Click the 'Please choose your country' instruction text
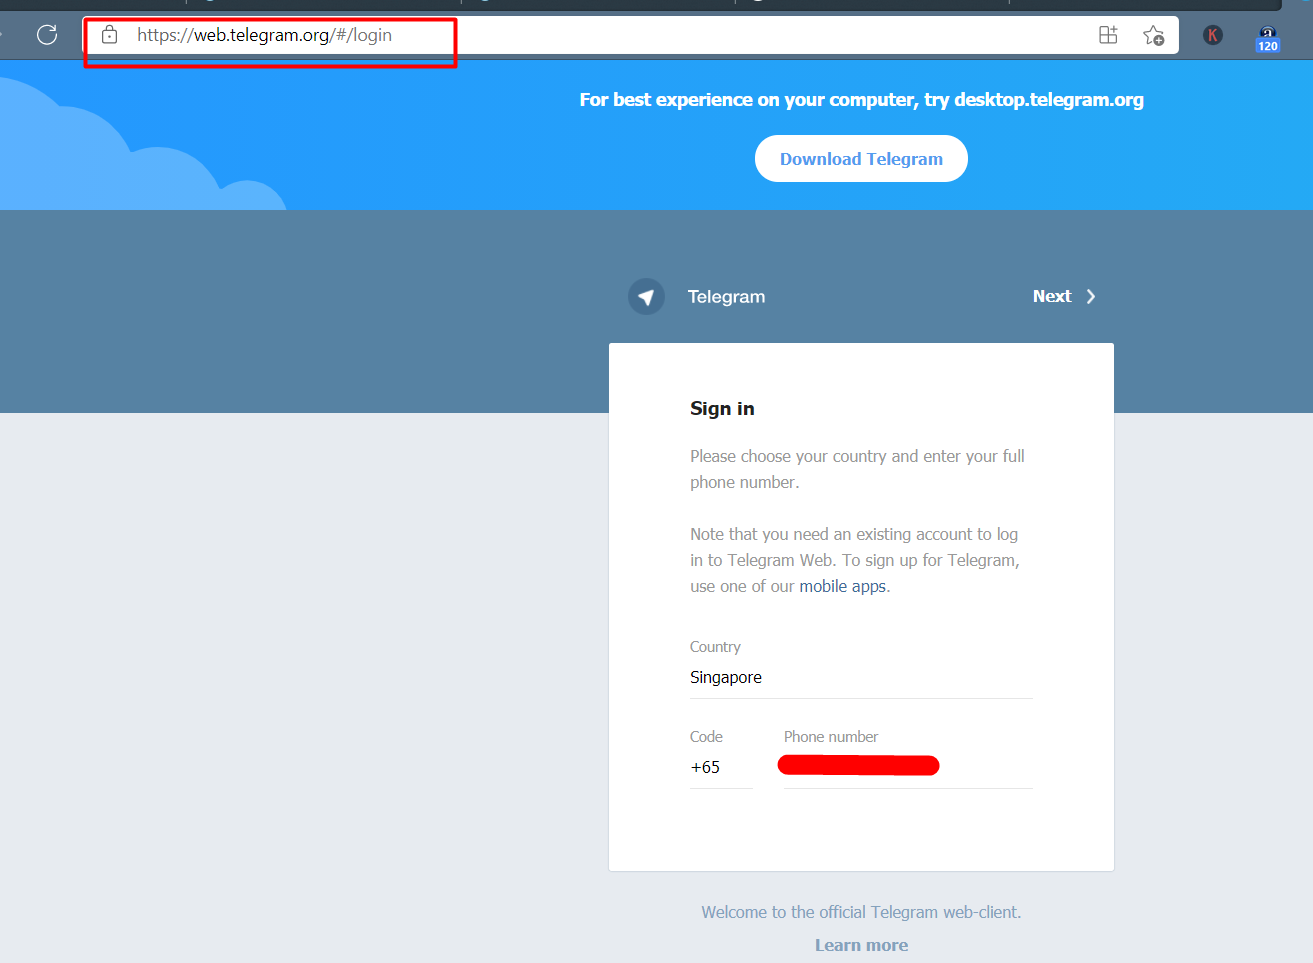This screenshot has height=963, width=1313. coord(857,469)
